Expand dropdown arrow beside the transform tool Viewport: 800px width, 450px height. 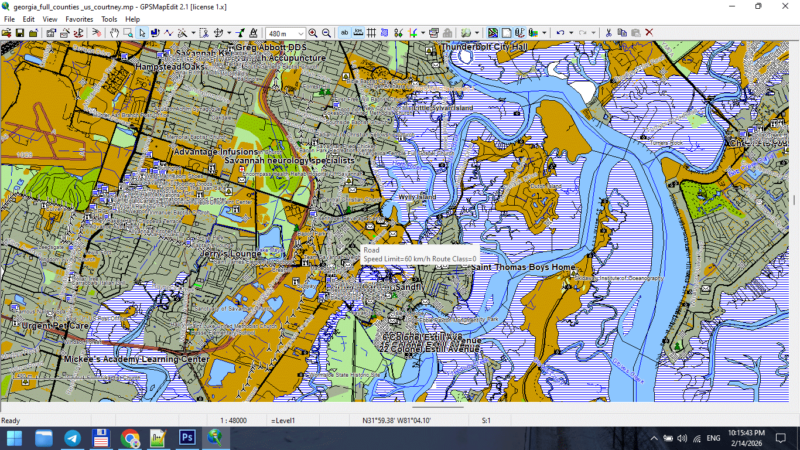tap(229, 33)
